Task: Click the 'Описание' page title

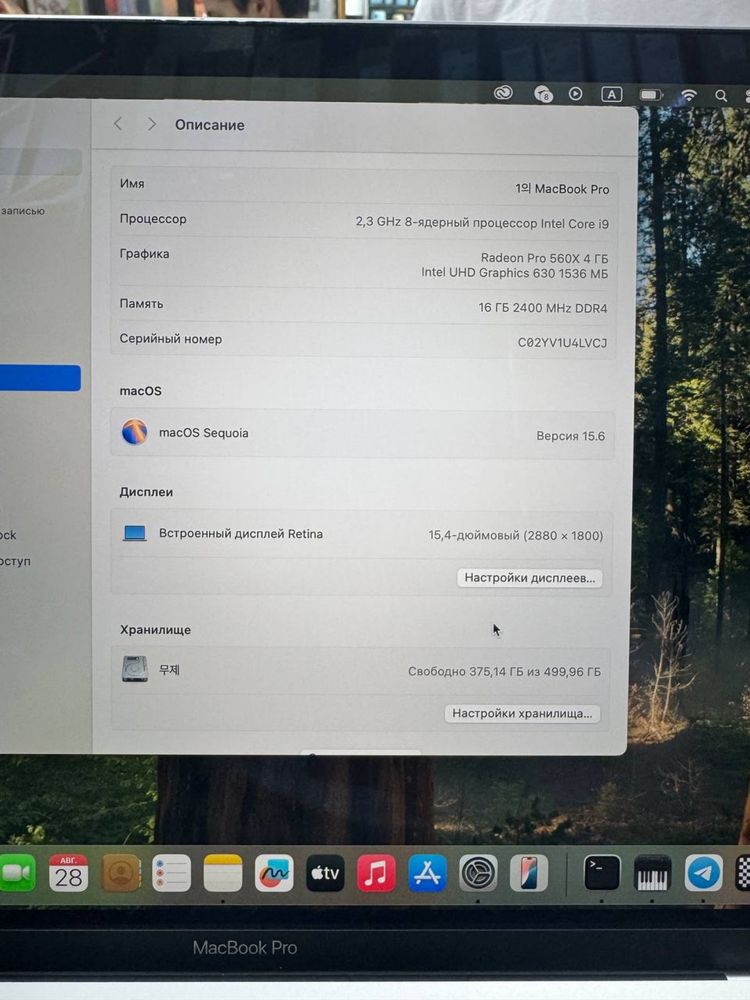Action: pos(210,125)
